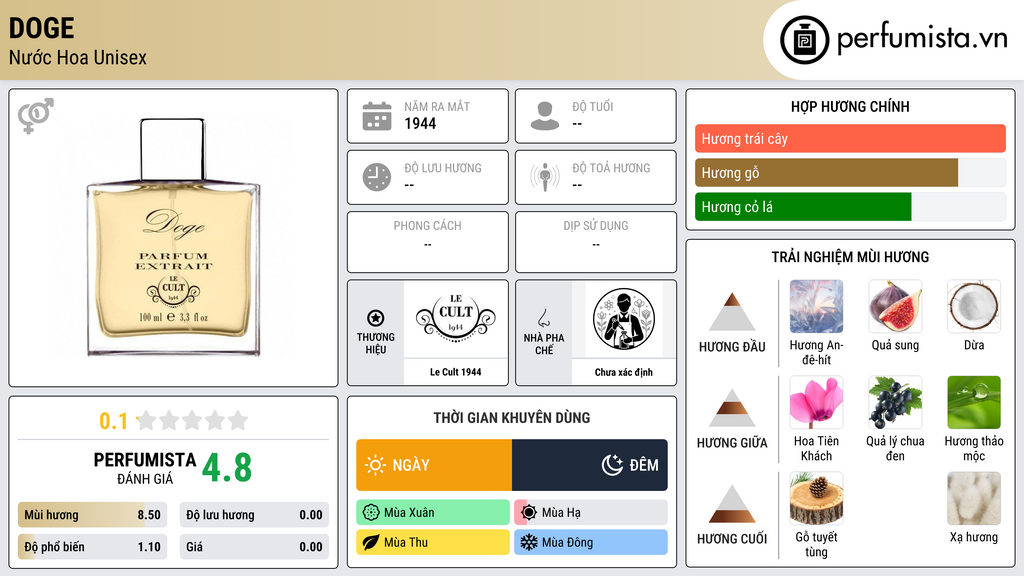Click the Le Cult 1944 brand name link
This screenshot has width=1024, height=576.
[x=456, y=372]
